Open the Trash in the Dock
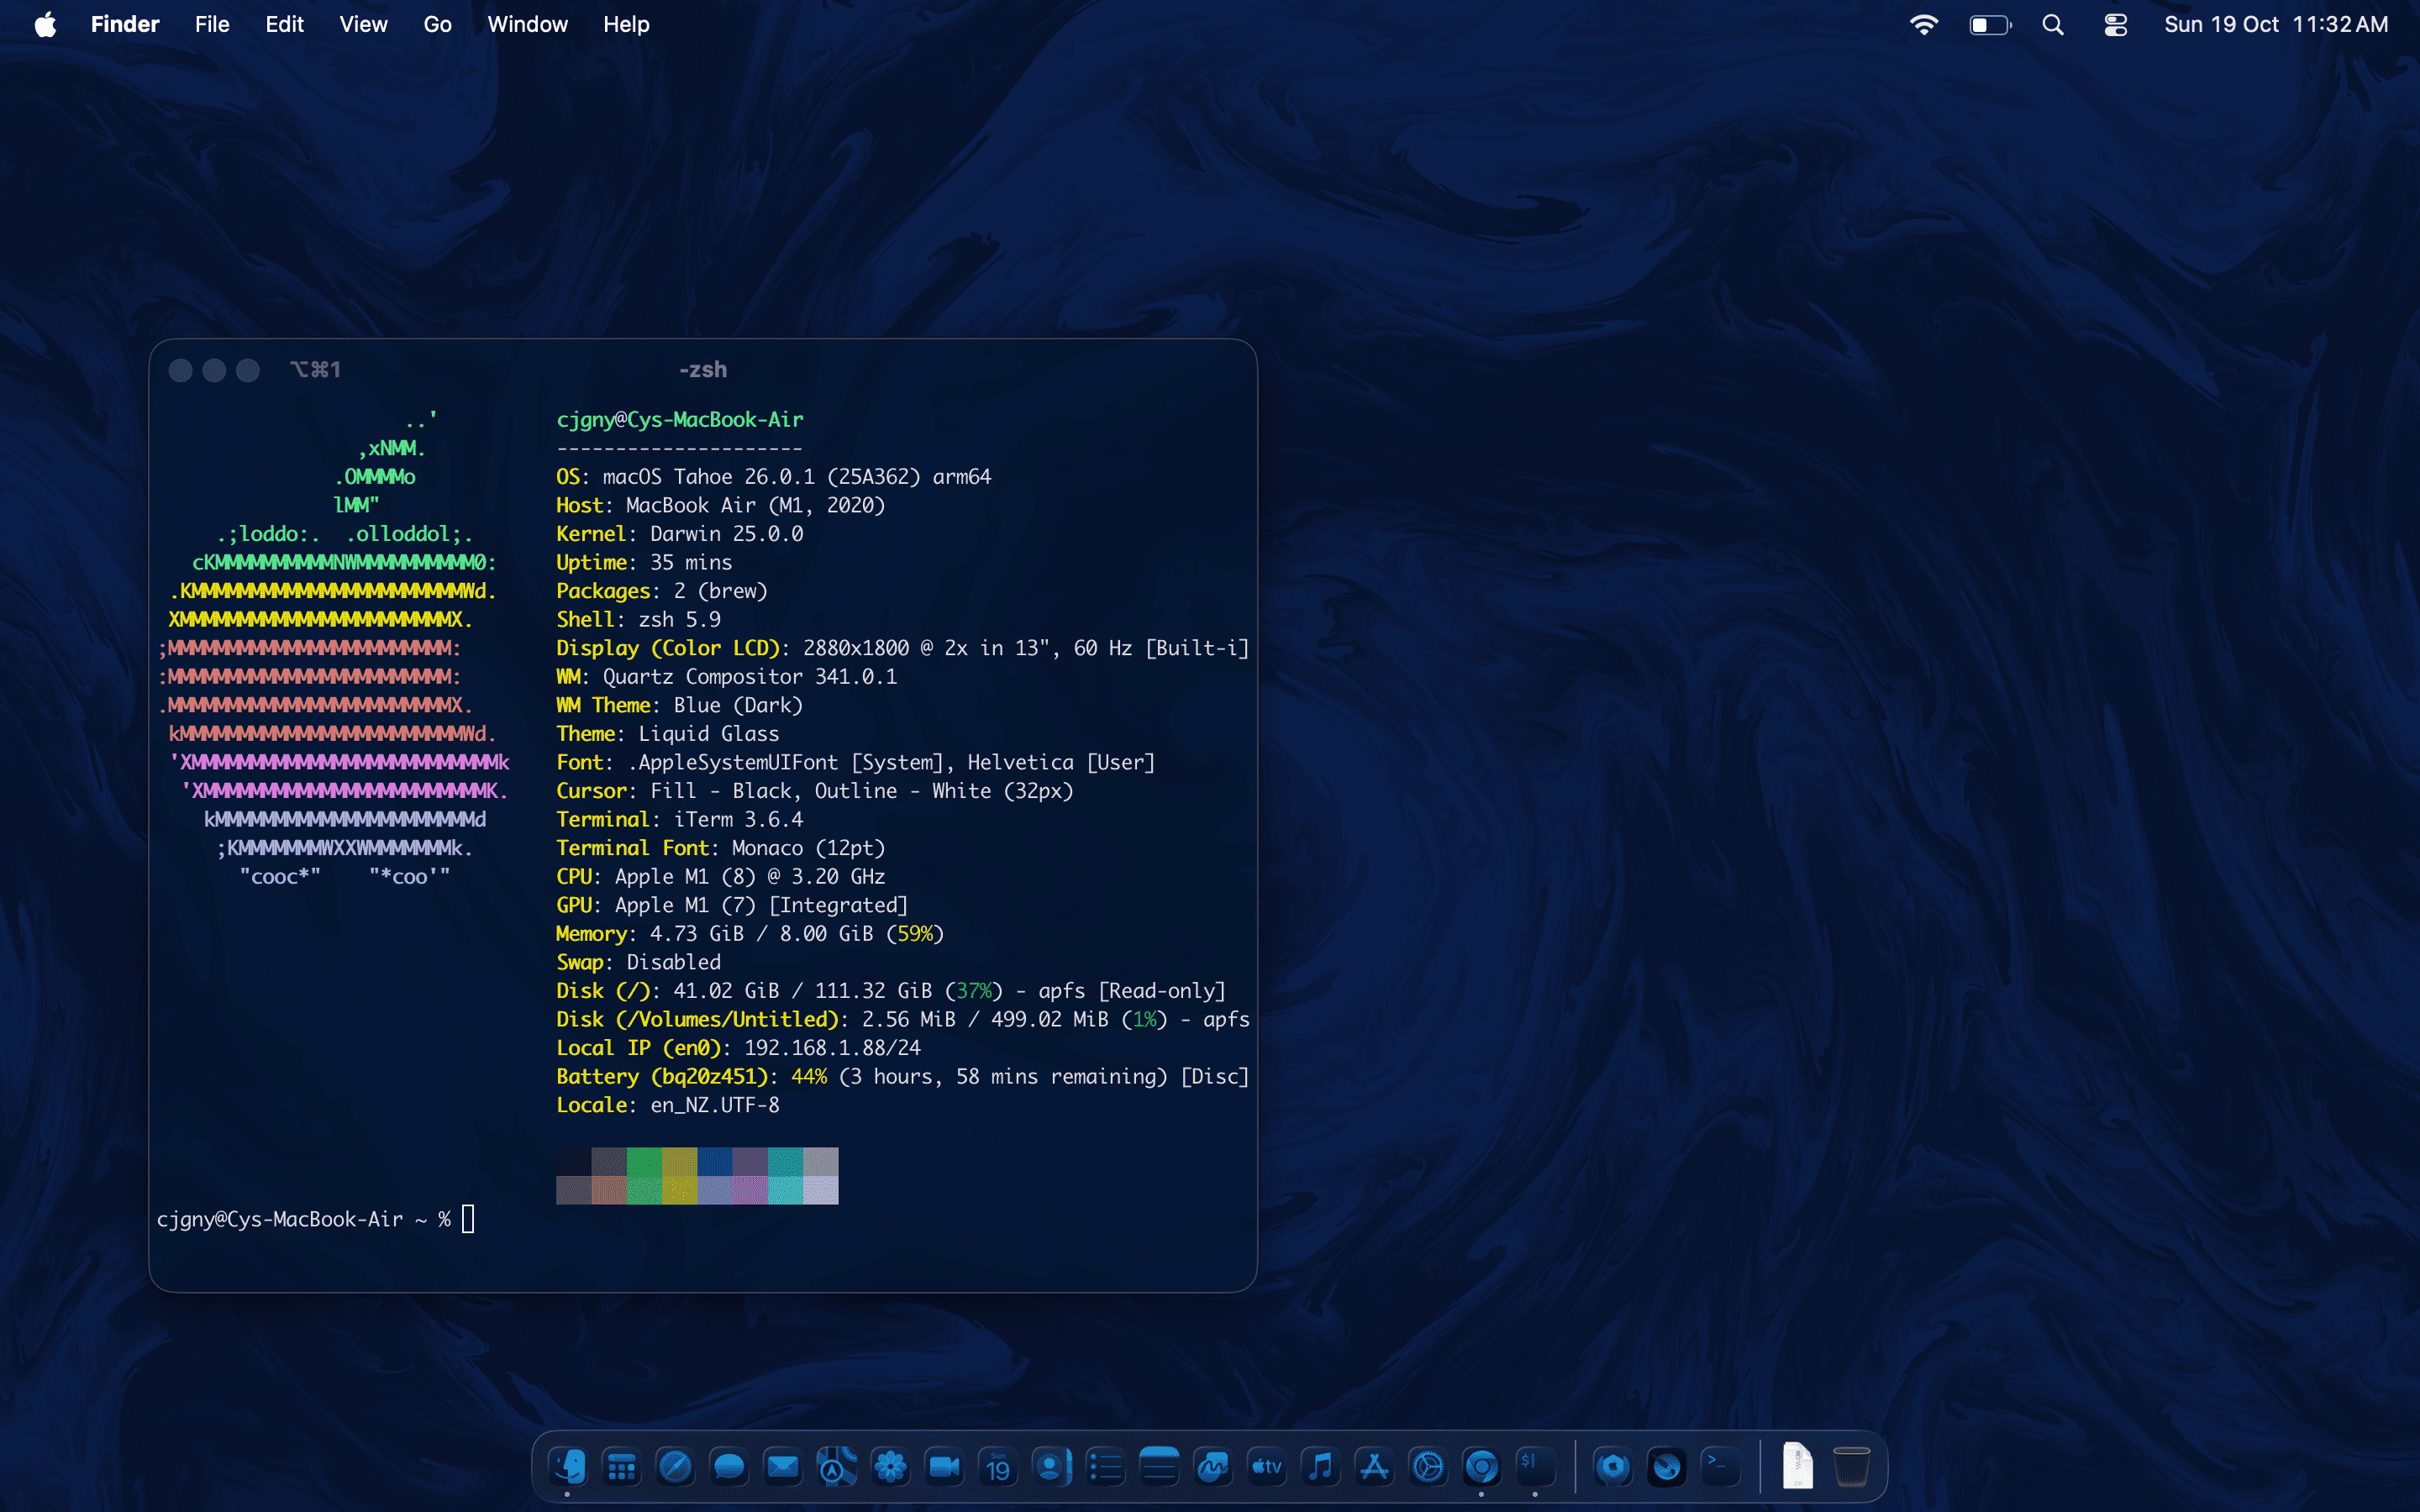This screenshot has height=1512, width=2420. point(1851,1466)
